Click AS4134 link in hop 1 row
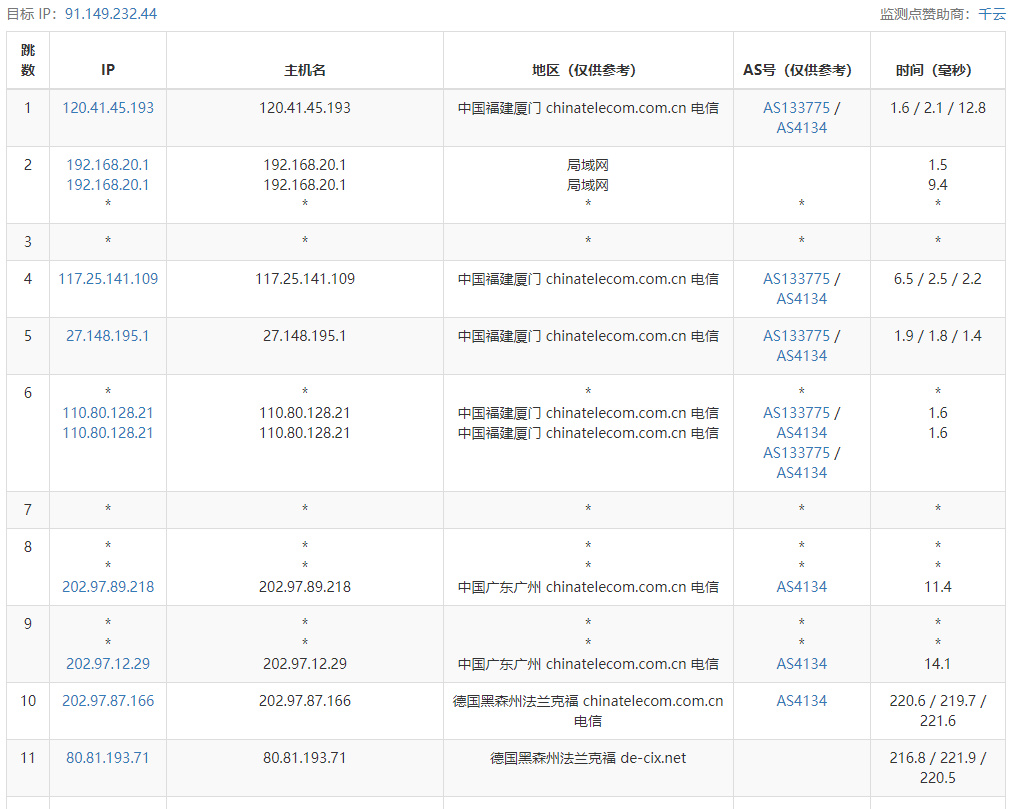 tap(801, 128)
